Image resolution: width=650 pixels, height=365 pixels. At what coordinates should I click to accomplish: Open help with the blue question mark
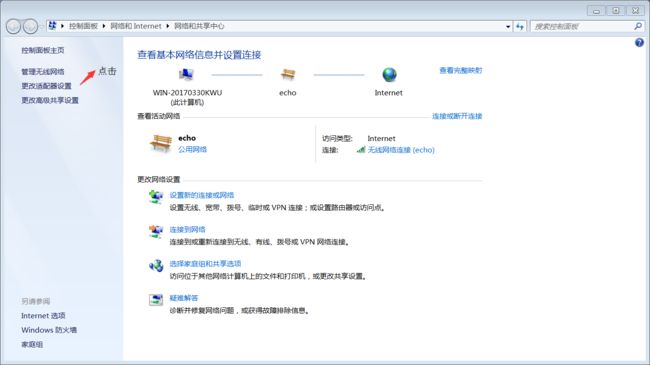(639, 42)
